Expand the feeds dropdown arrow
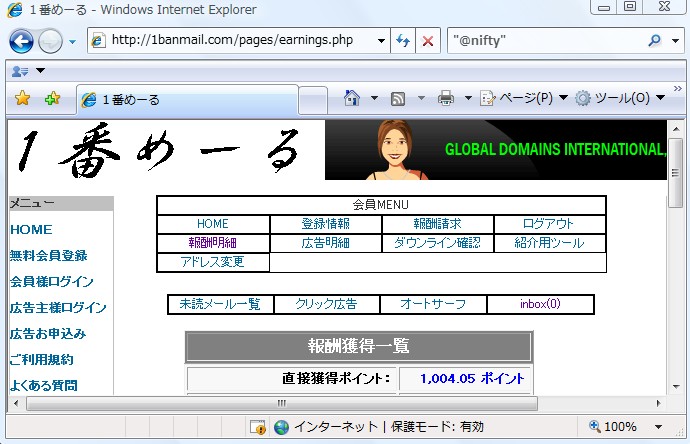 (x=421, y=98)
